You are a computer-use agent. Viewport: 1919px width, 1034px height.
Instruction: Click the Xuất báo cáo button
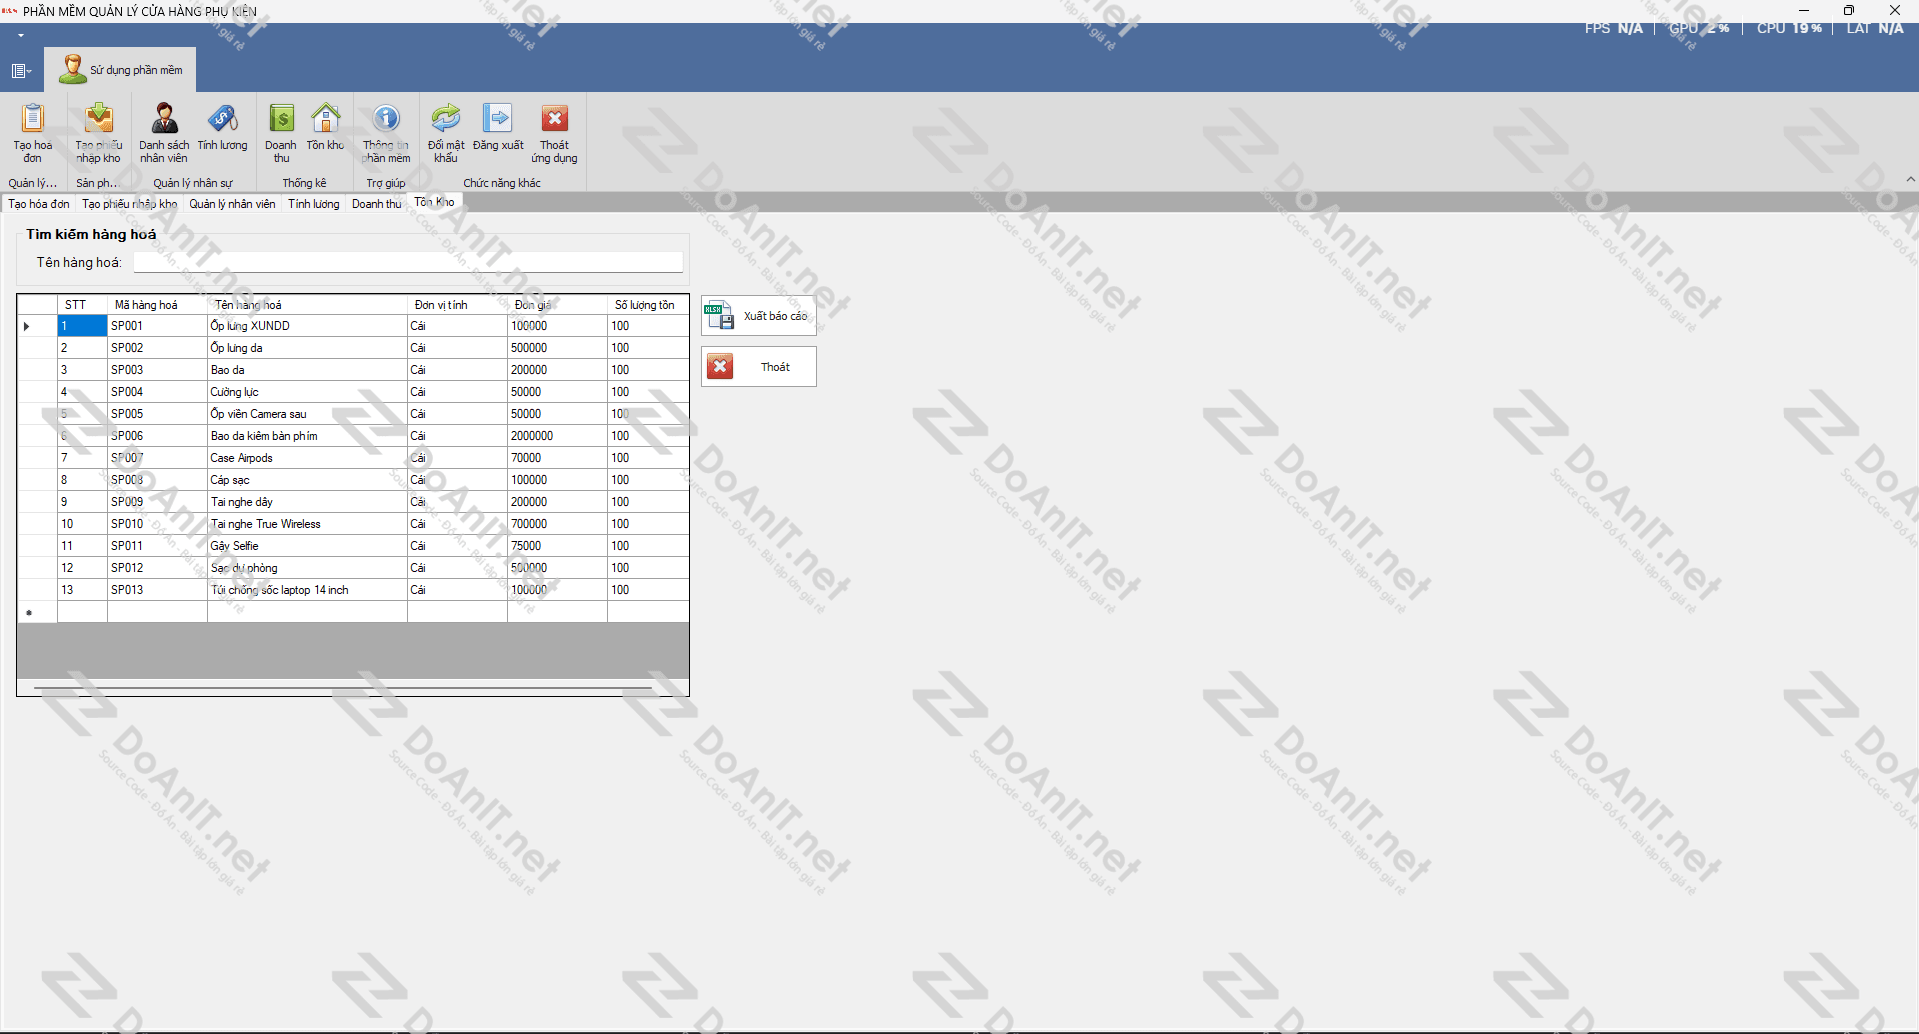coord(759,316)
